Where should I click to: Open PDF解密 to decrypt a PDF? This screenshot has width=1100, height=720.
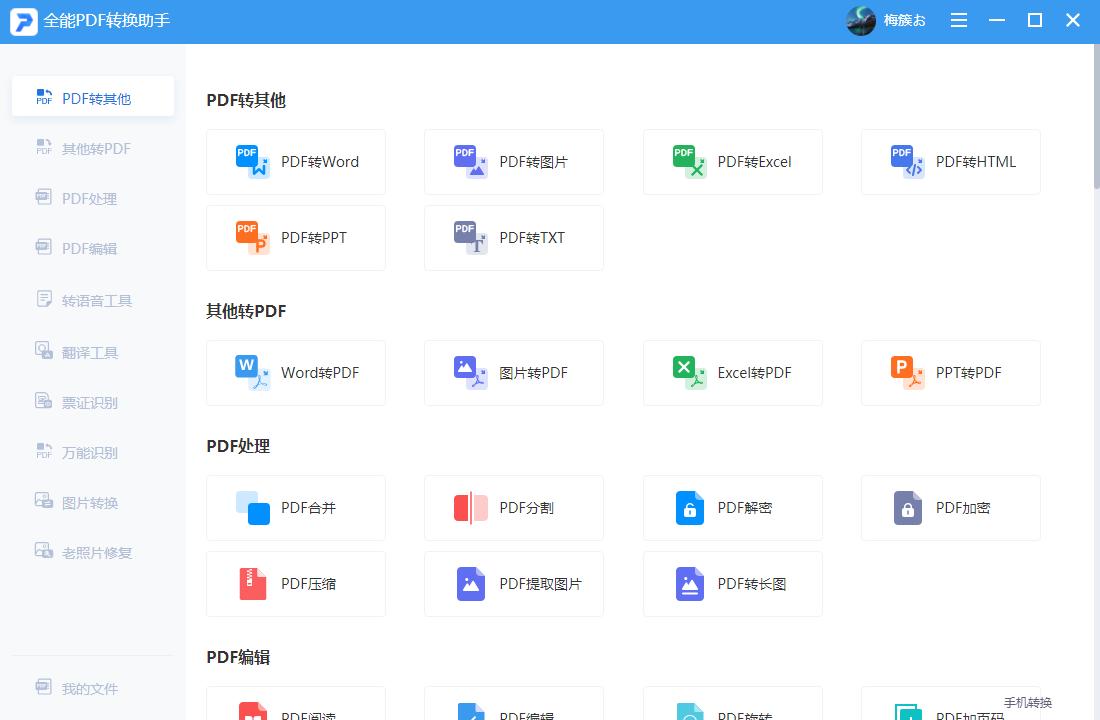732,507
